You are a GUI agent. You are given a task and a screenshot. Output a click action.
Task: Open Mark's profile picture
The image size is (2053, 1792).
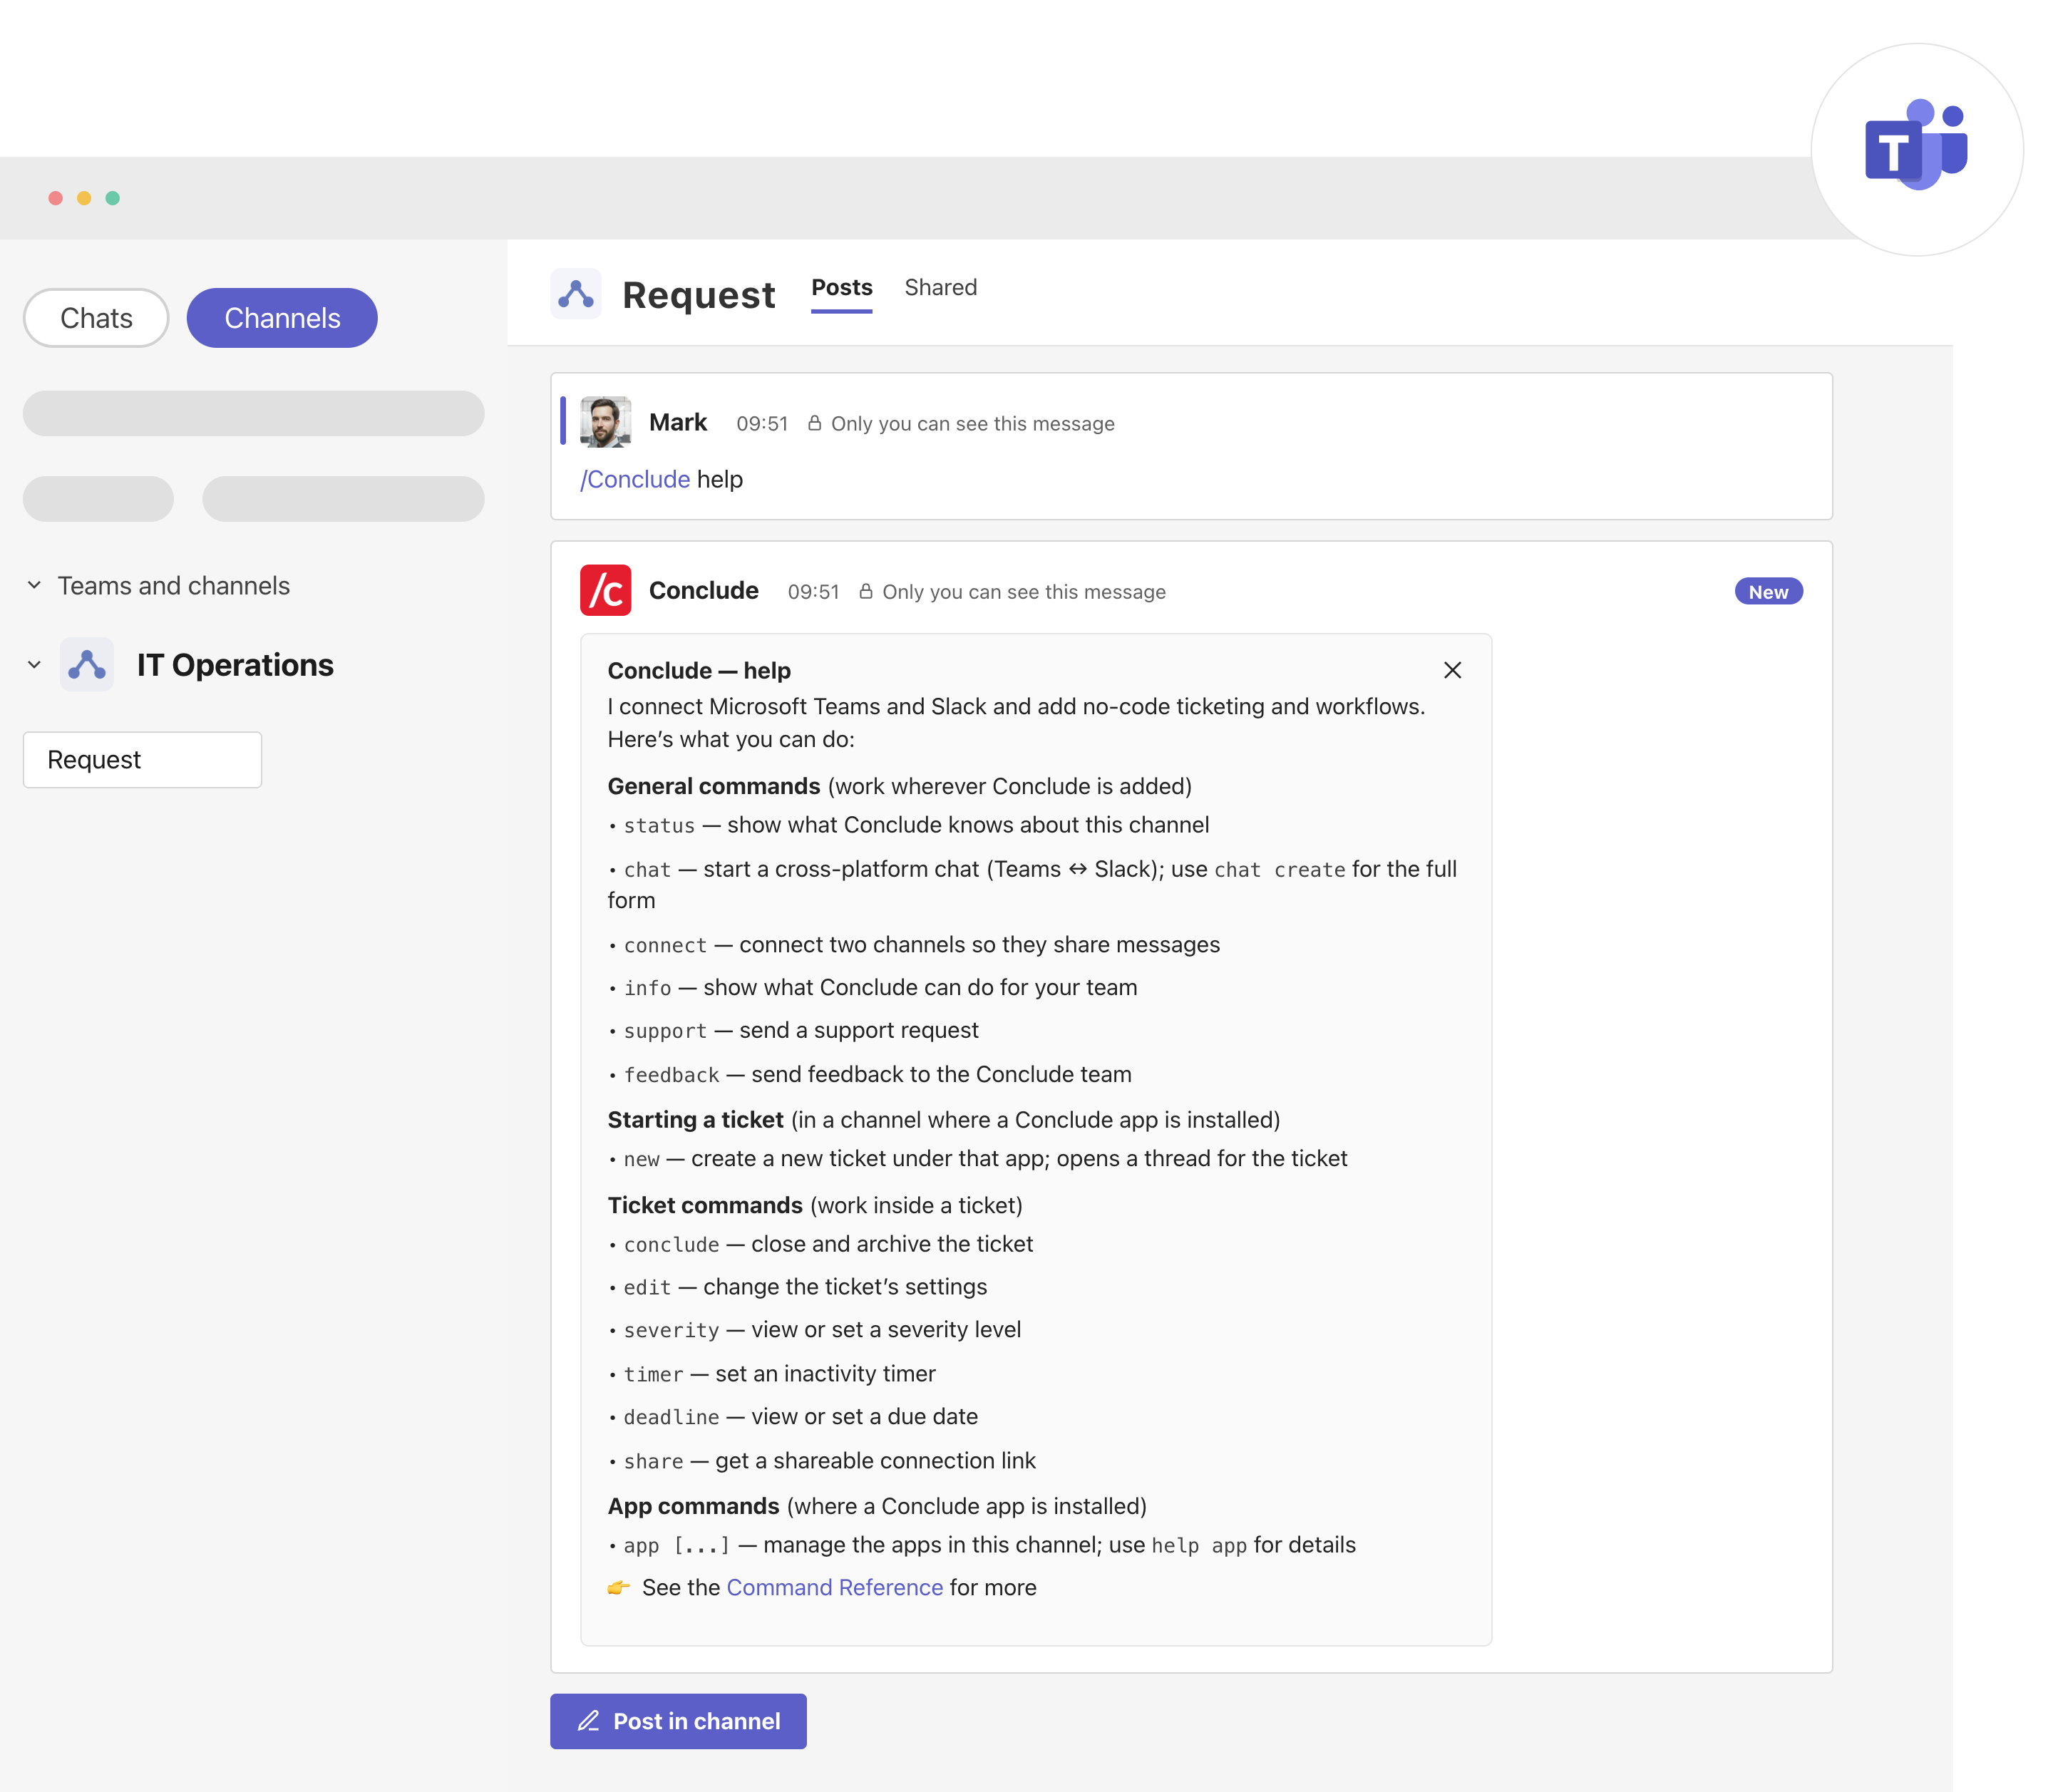point(606,422)
